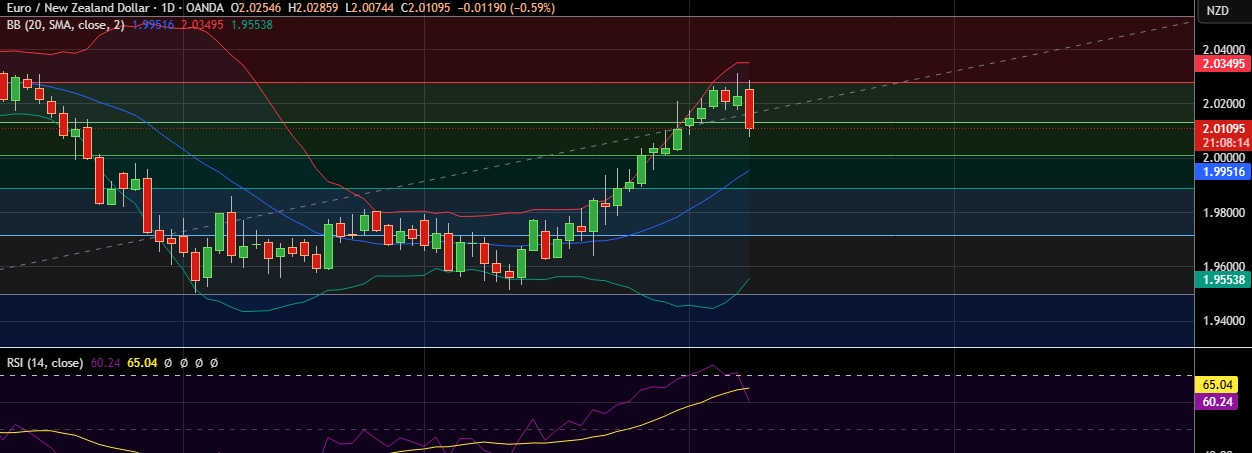This screenshot has height=453, width=1252.
Task: Click the green BB lower value 1.95538 in the legend
Action: point(250,25)
